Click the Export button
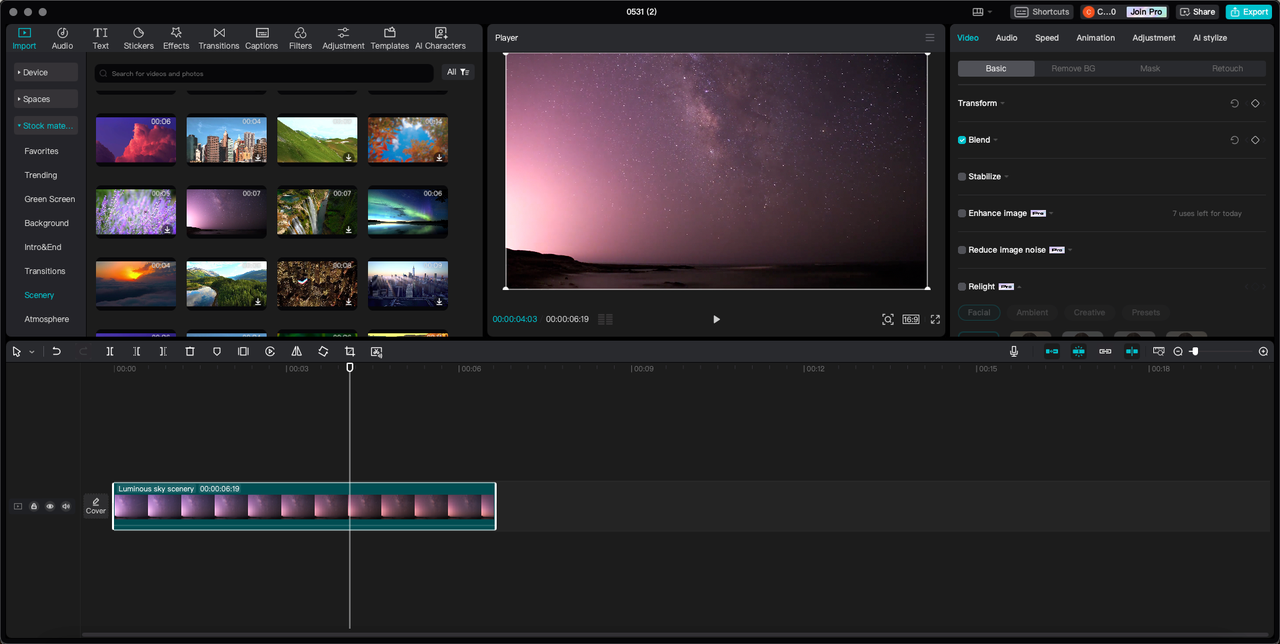The width and height of the screenshot is (1280, 644). [1248, 12]
